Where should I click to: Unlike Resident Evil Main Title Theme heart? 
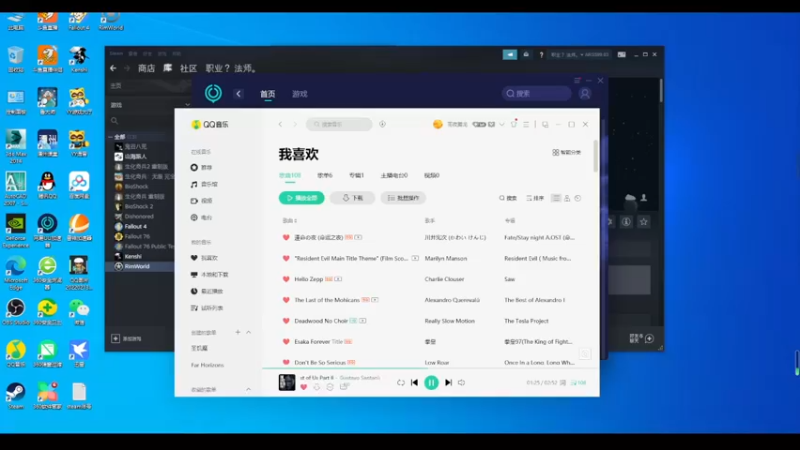286,258
